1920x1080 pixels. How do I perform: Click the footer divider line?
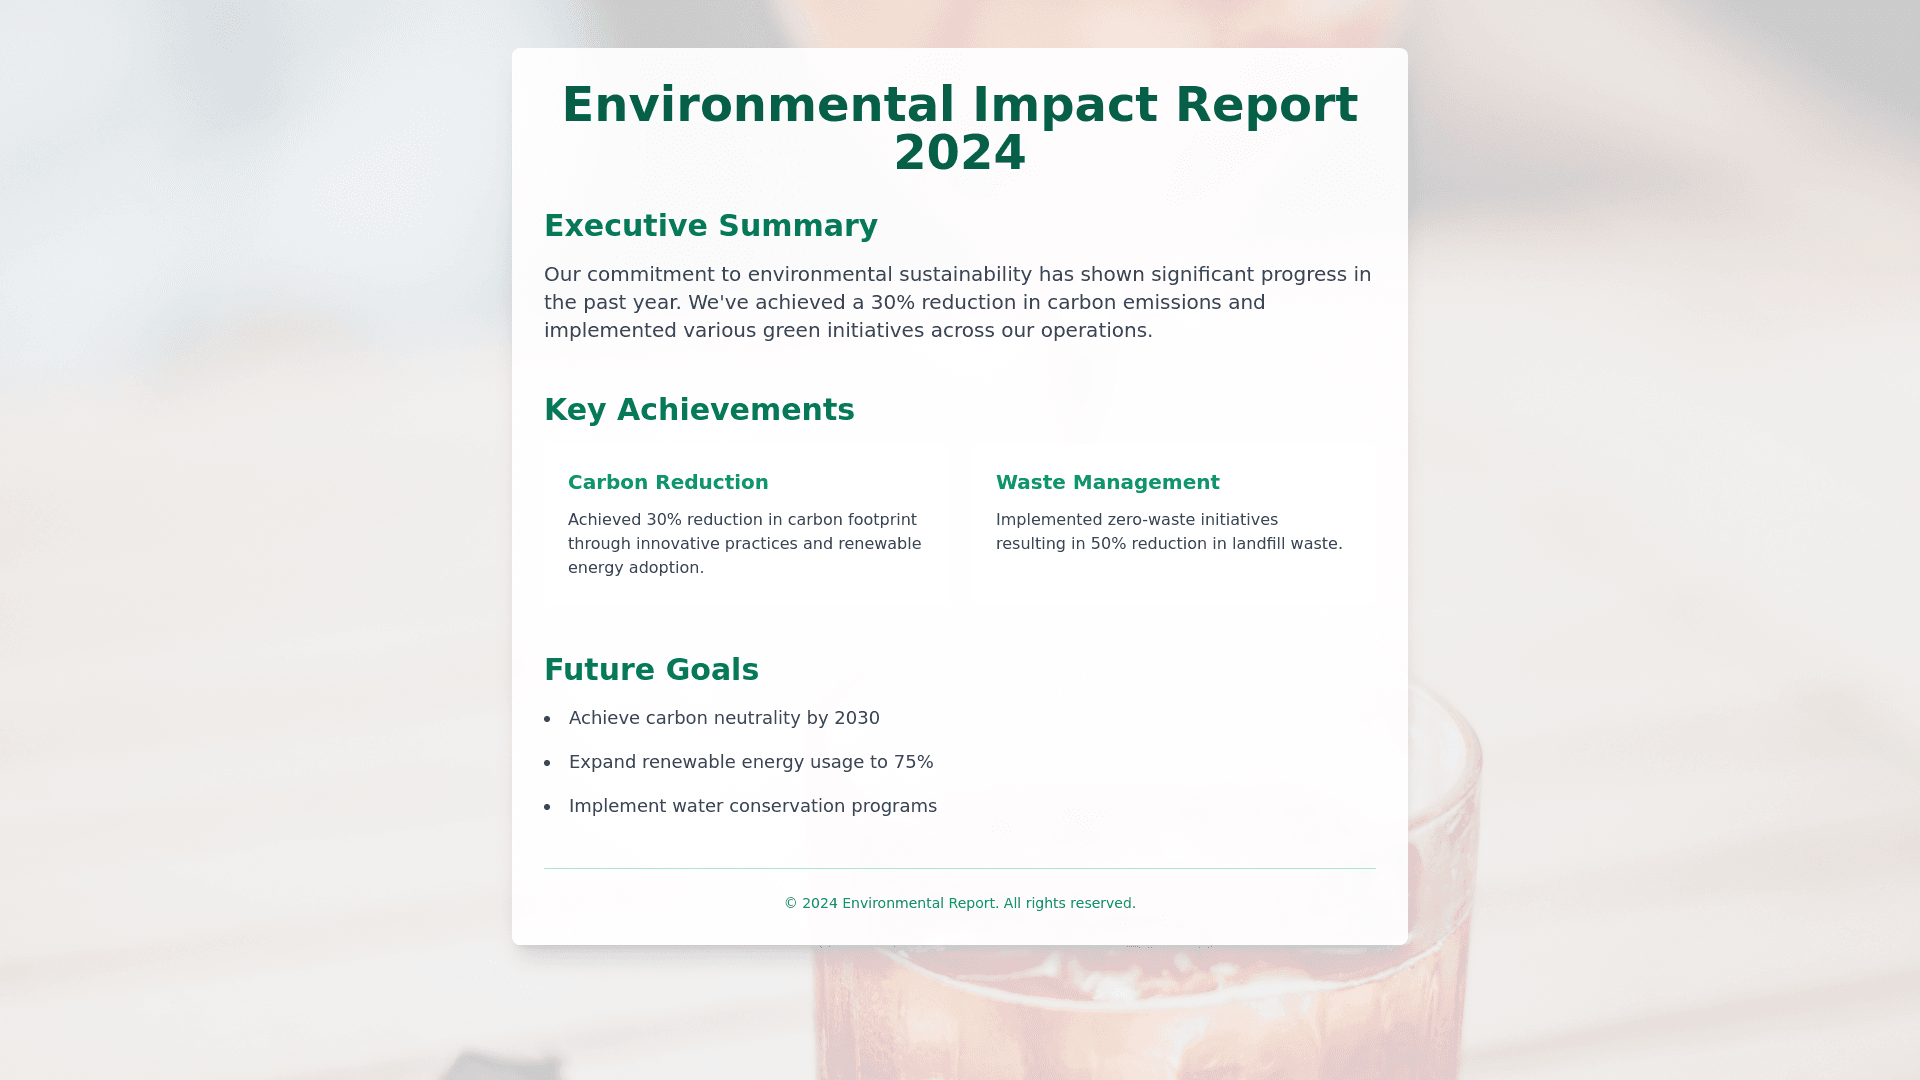point(959,869)
